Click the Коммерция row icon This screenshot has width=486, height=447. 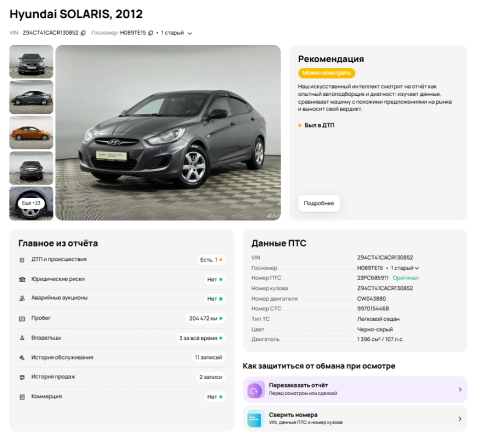pos(22,397)
